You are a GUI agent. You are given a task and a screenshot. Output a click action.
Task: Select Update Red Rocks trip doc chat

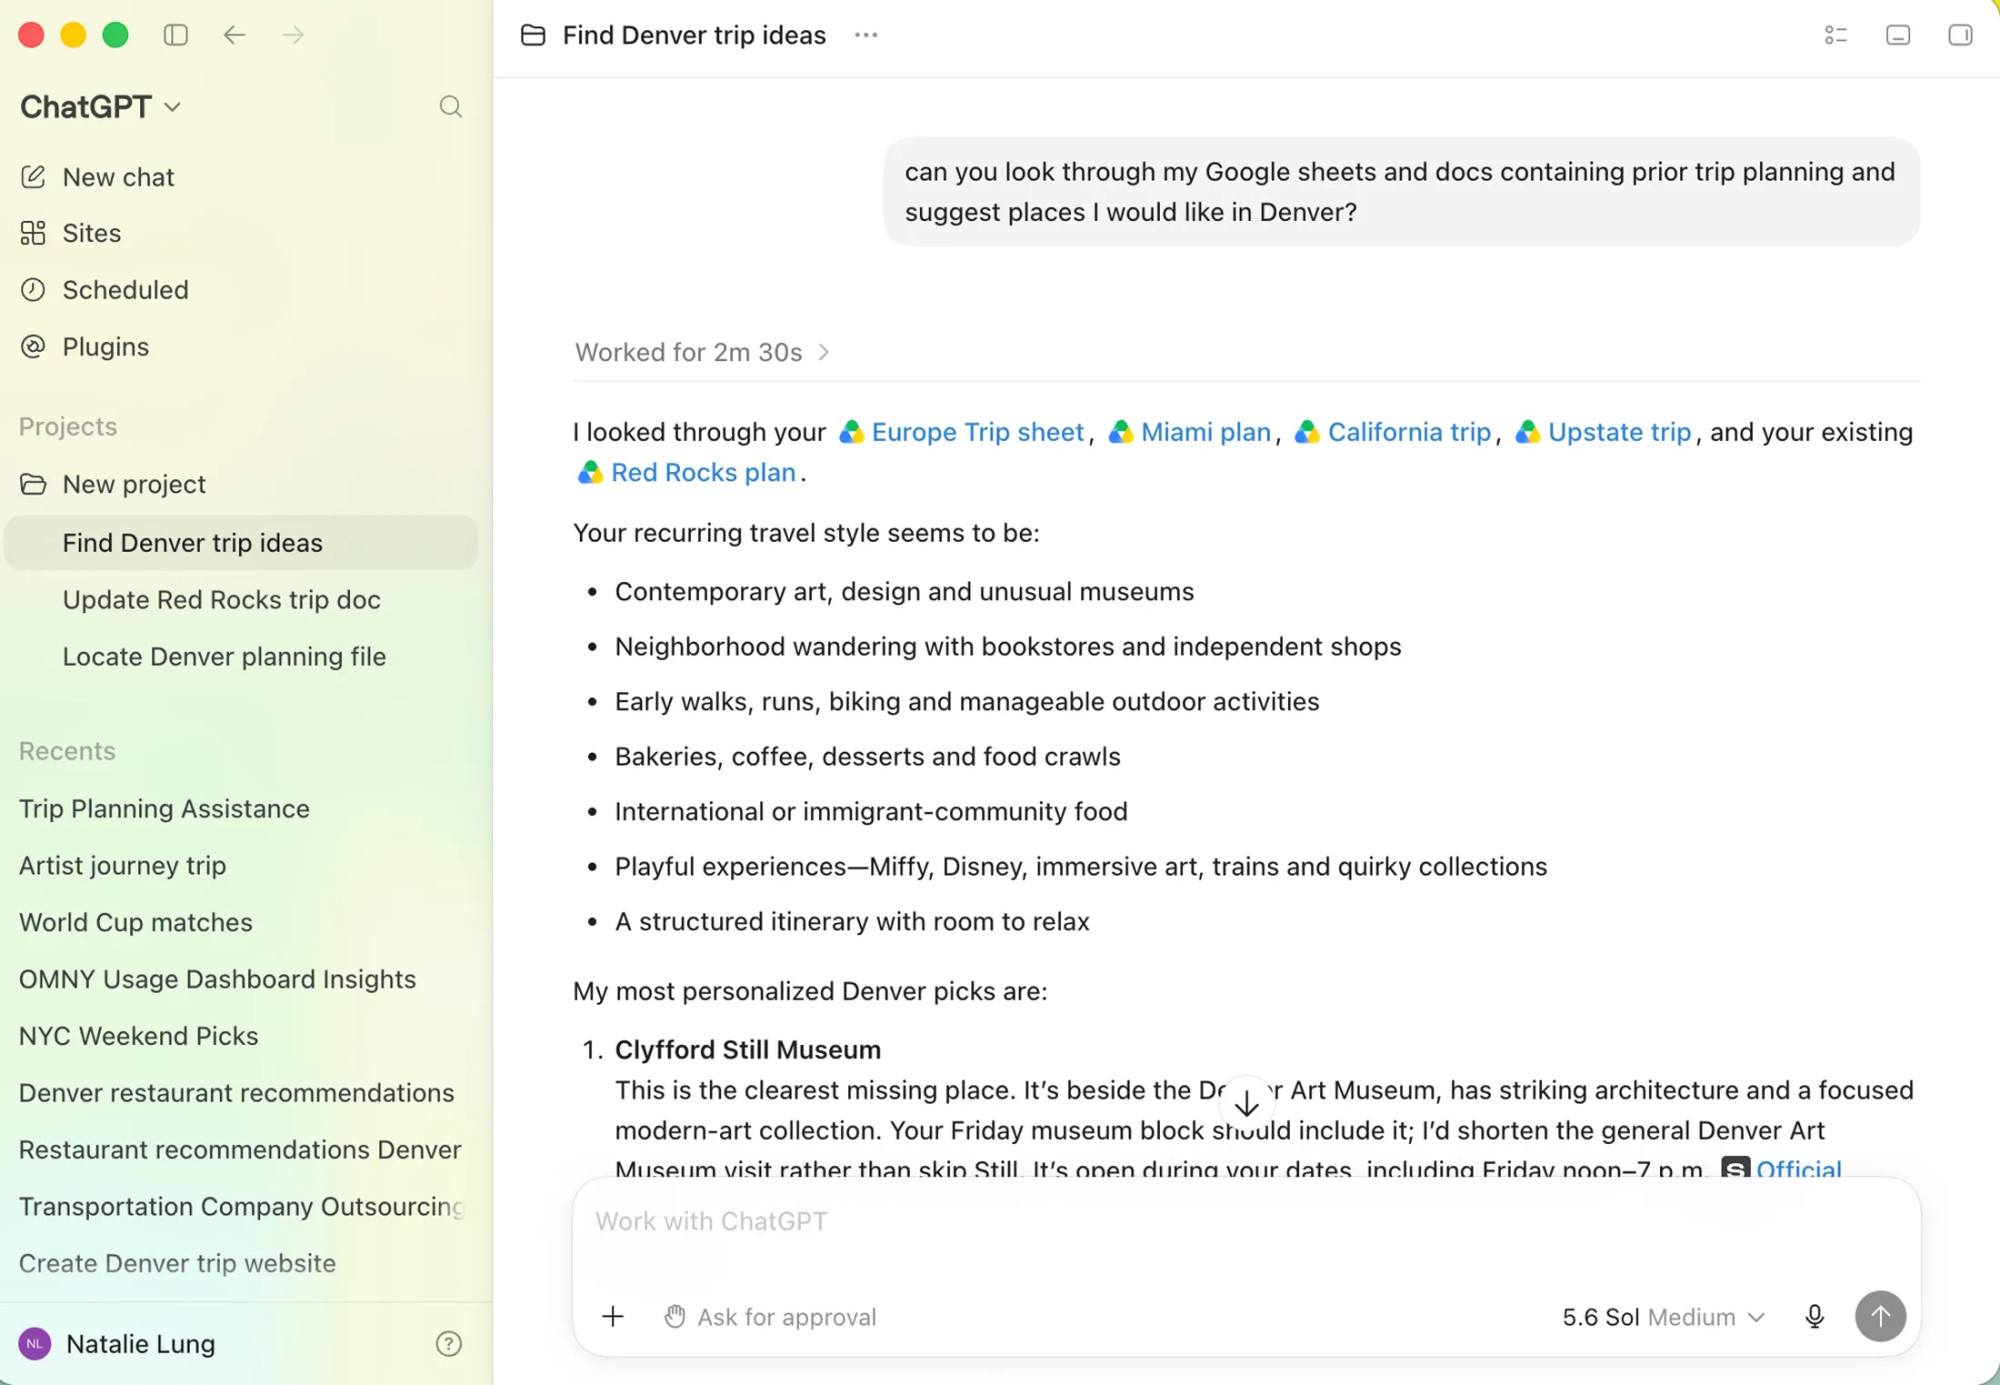[221, 600]
